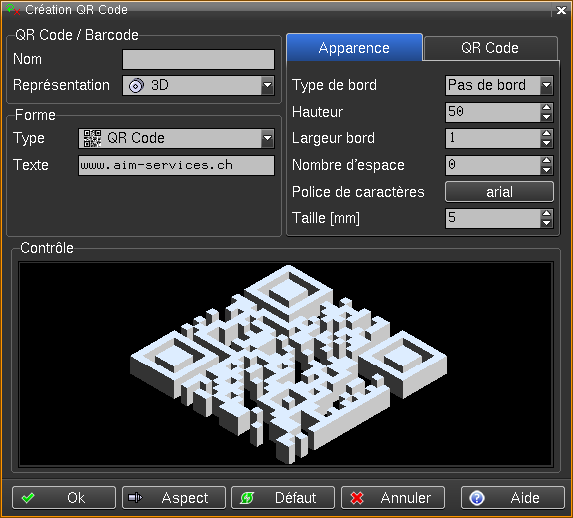Open the Type de bord dropdown
Viewport: 573px width, 518px height.
click(x=546, y=86)
